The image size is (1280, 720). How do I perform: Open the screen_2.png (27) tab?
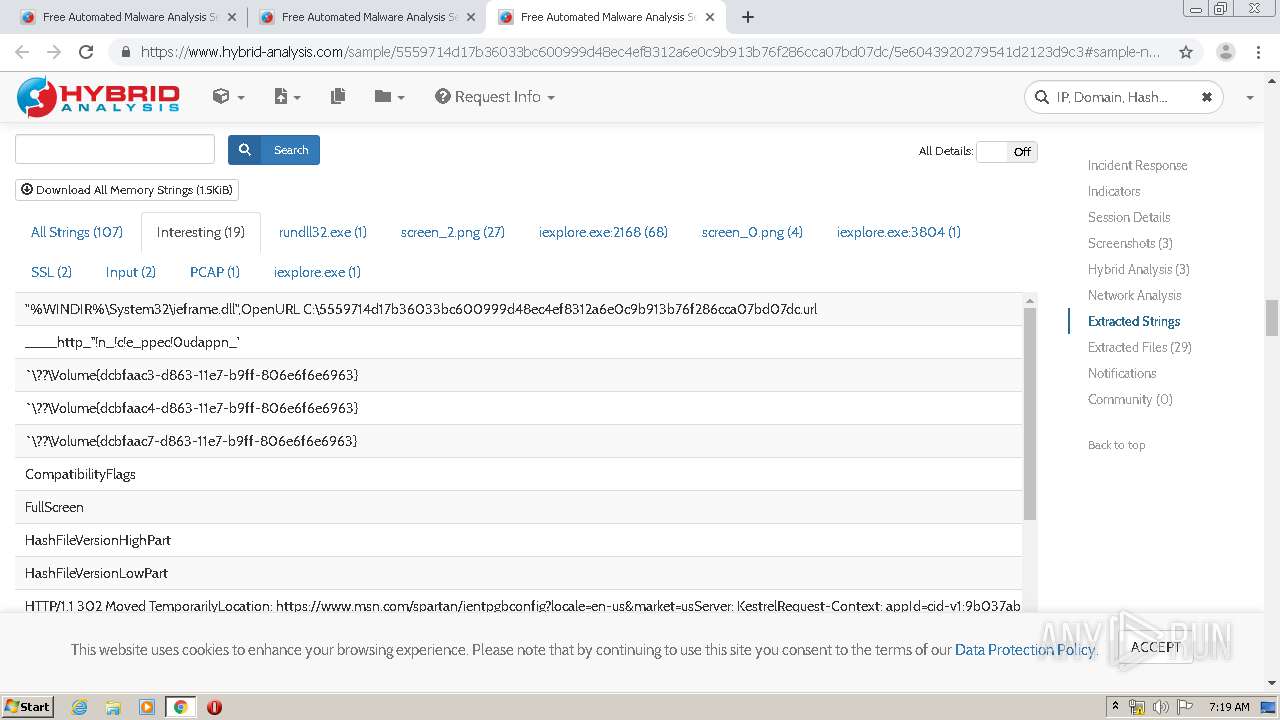click(453, 232)
